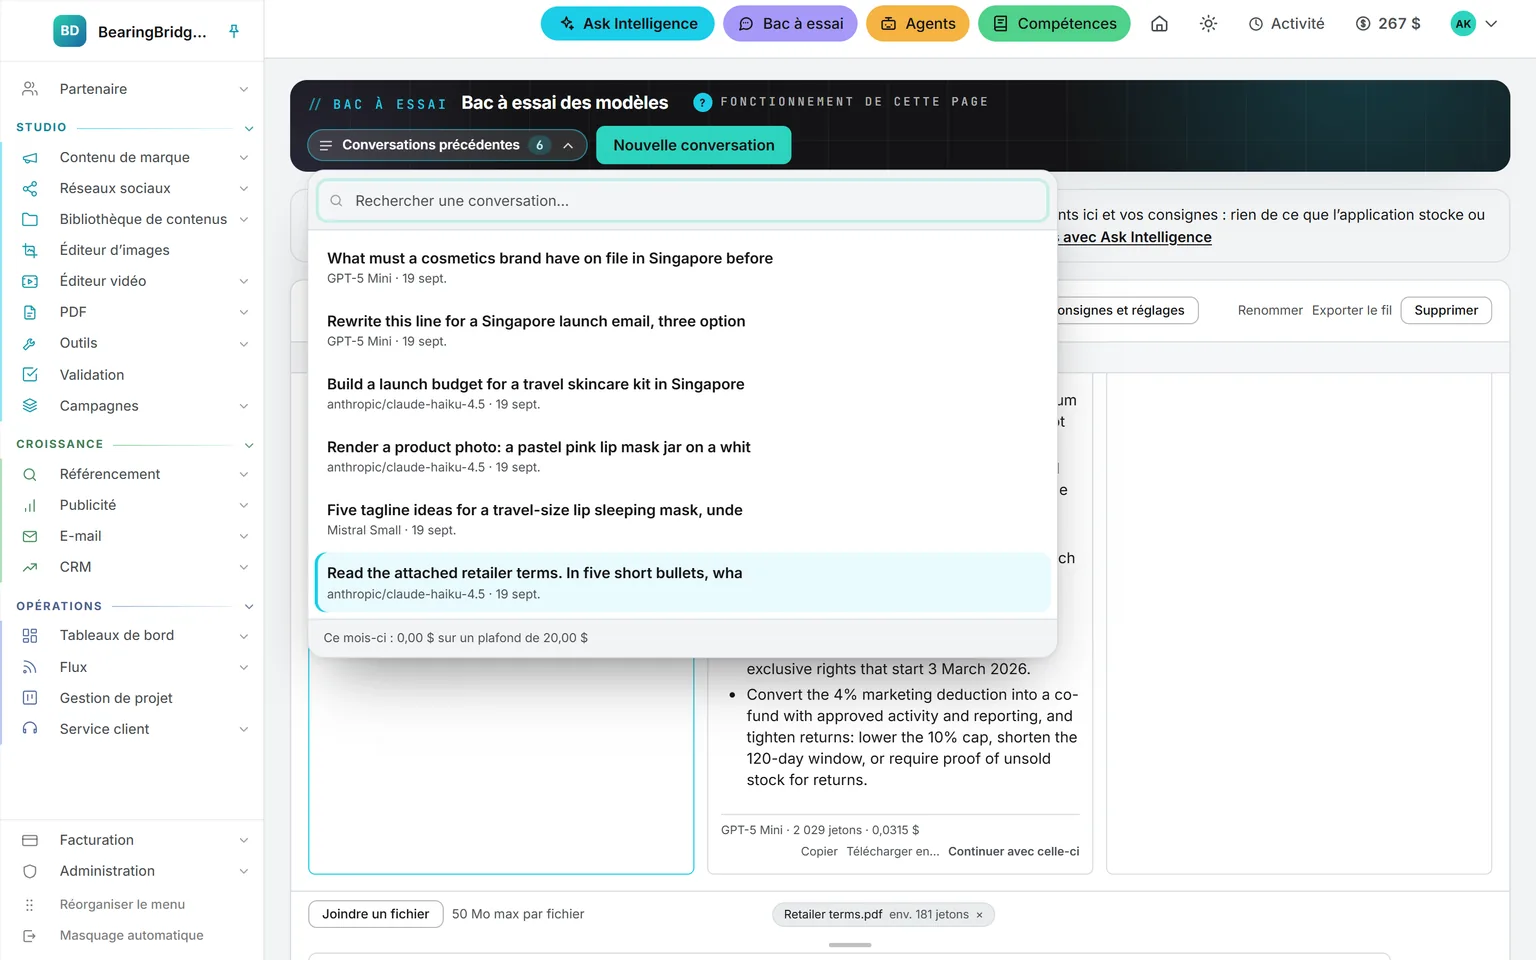
Task: Open the user account AK dropdown
Action: click(x=1475, y=24)
